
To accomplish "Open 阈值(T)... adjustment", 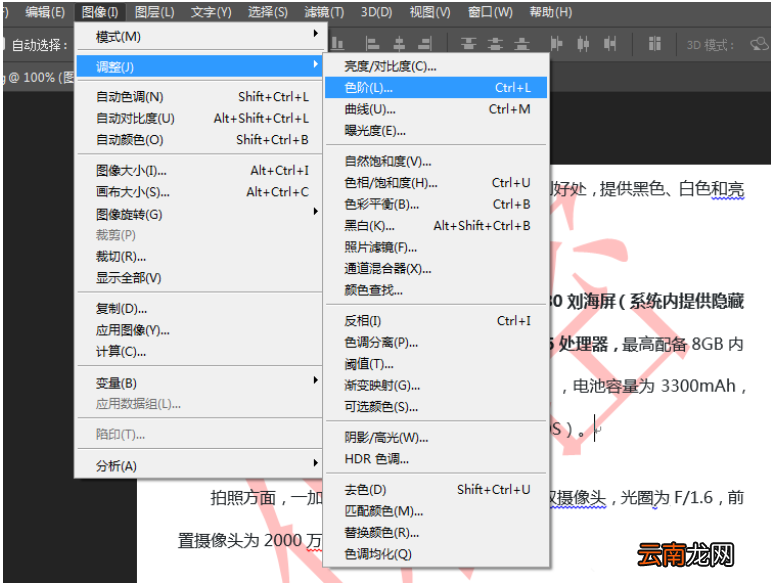I will (436, 364).
